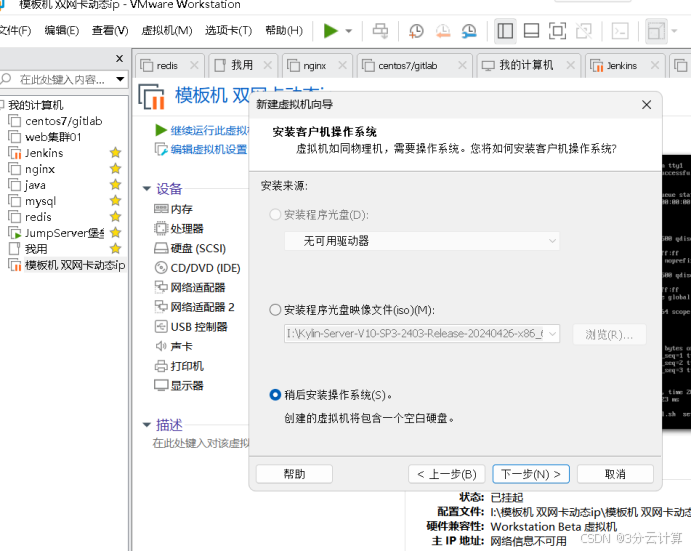The height and width of the screenshot is (552, 692).
Task: Open the 无可用驱动器 drive dropdown
Action: tap(420, 241)
